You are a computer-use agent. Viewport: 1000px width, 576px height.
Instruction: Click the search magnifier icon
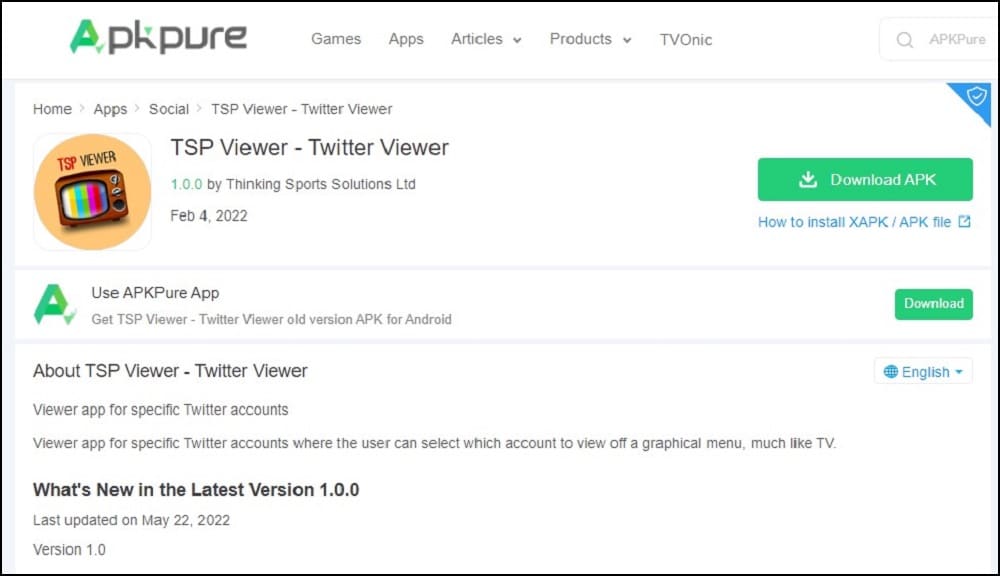[904, 40]
